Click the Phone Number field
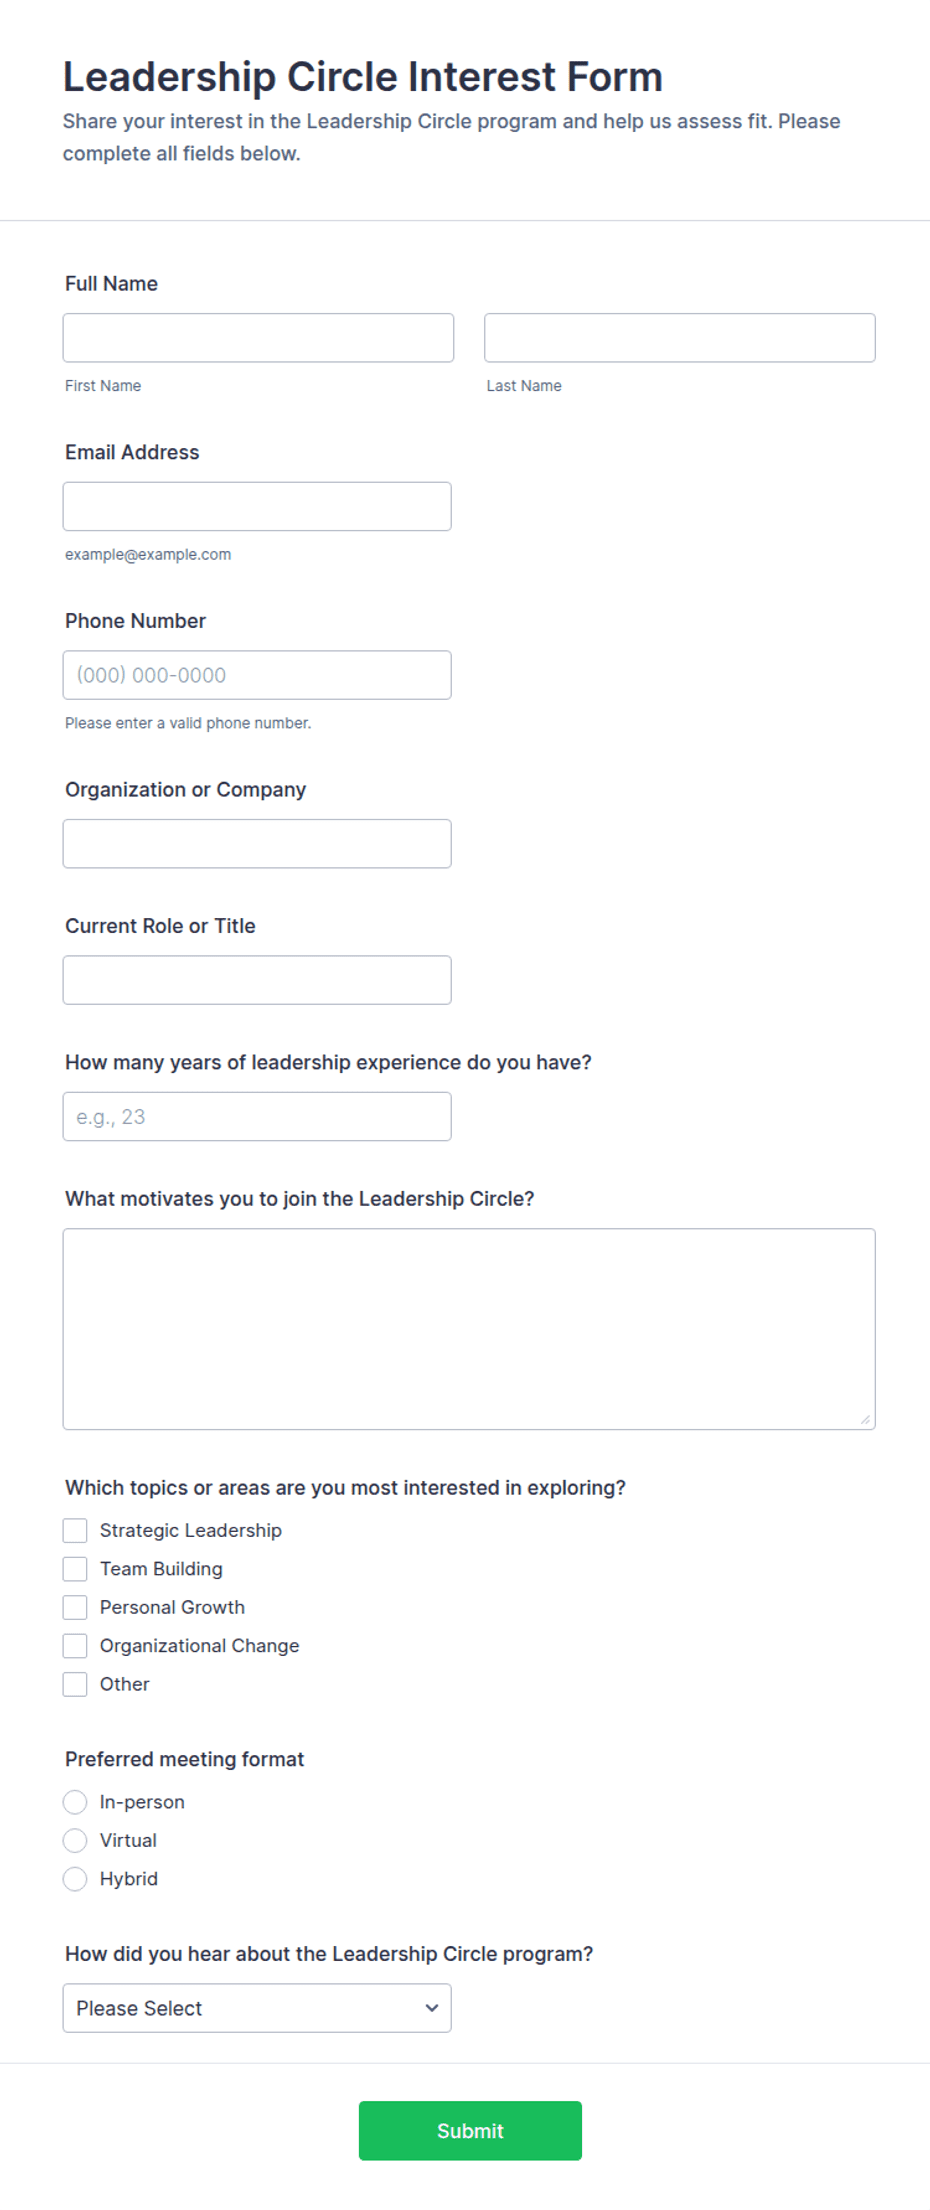930x2210 pixels. [x=257, y=675]
